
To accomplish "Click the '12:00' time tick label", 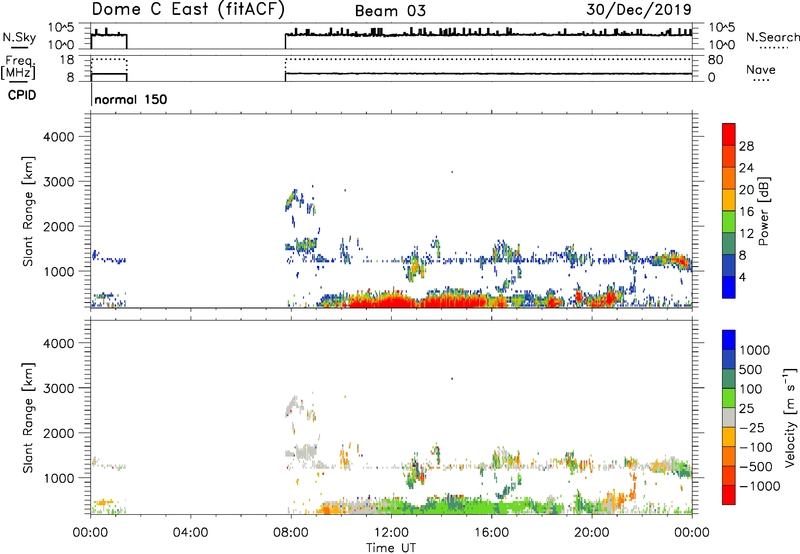I will (x=391, y=533).
